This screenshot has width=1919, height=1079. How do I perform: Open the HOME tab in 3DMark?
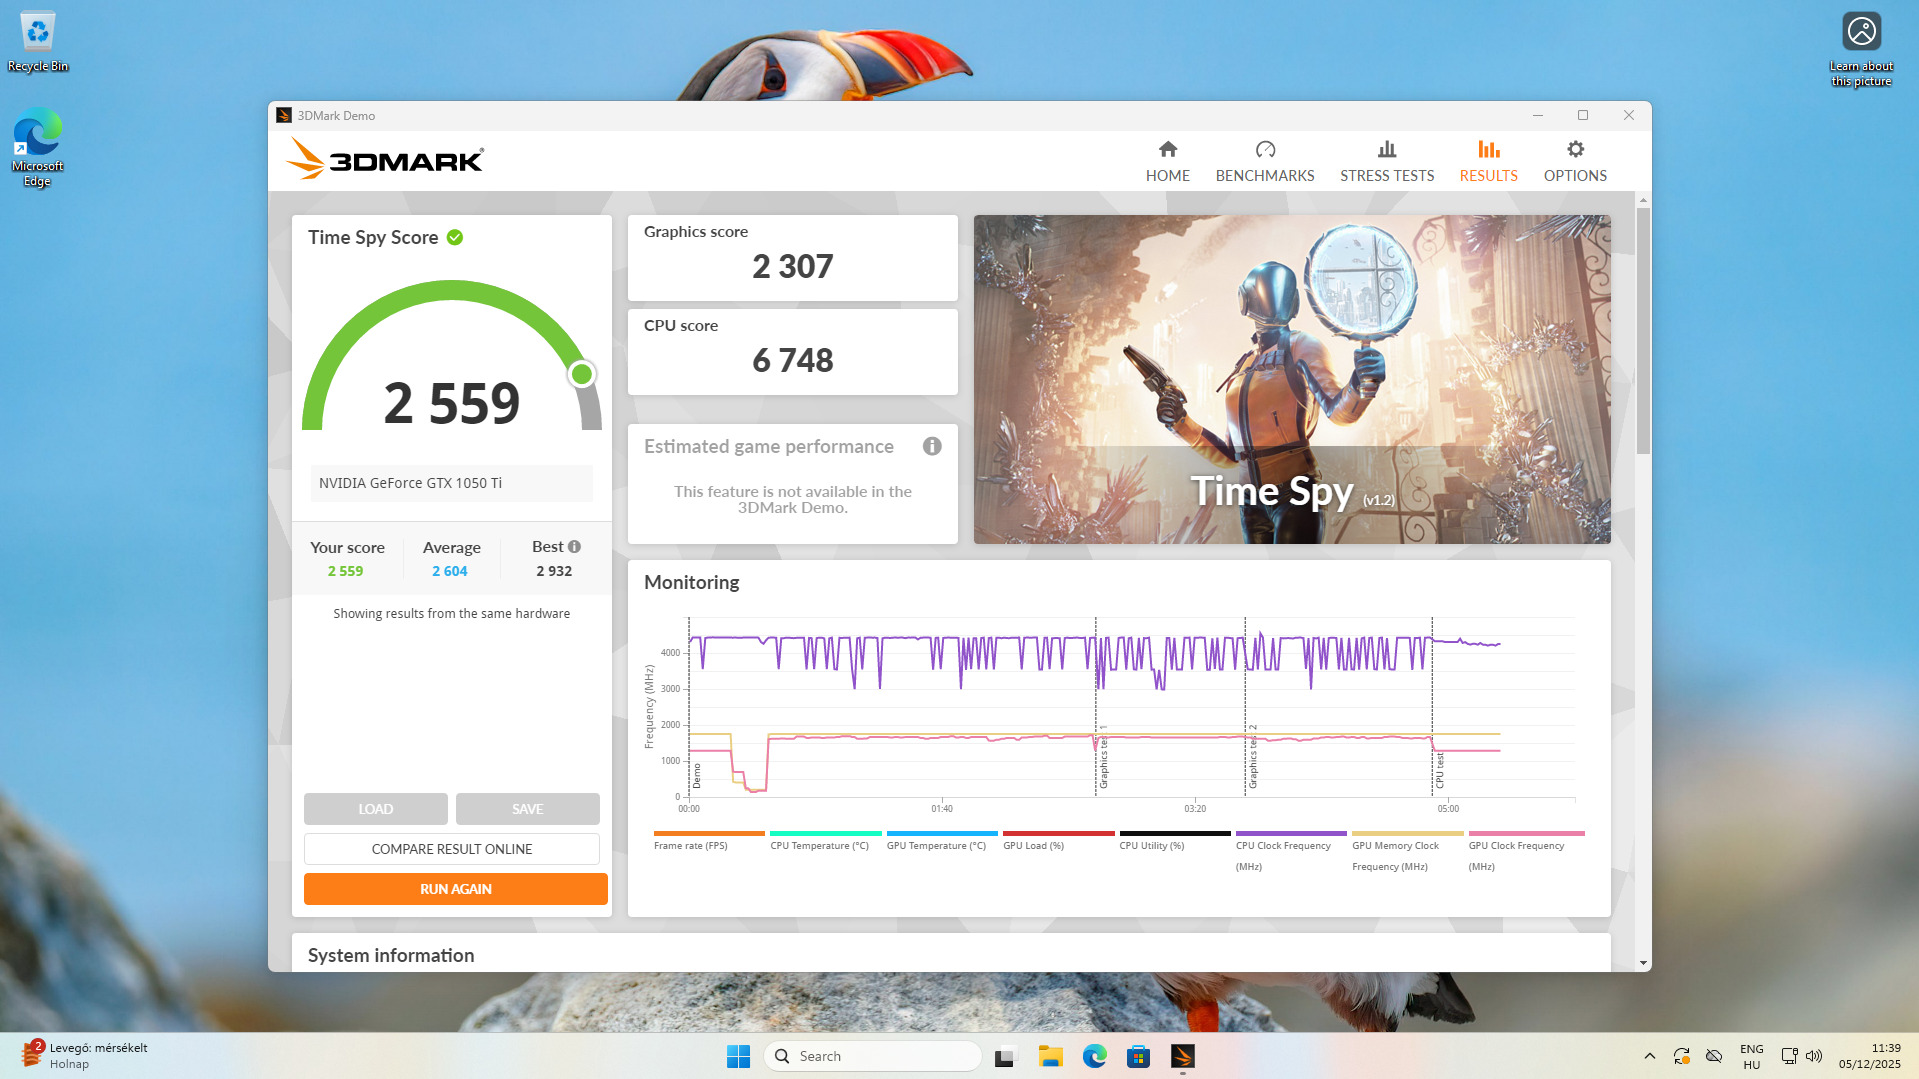coord(1167,161)
